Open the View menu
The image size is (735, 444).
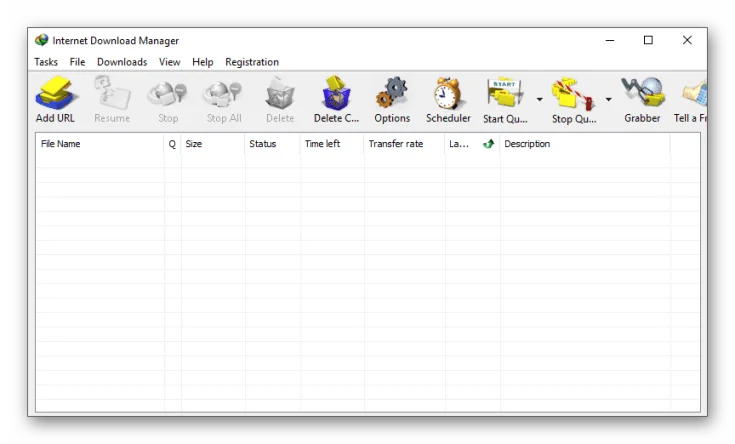point(169,62)
